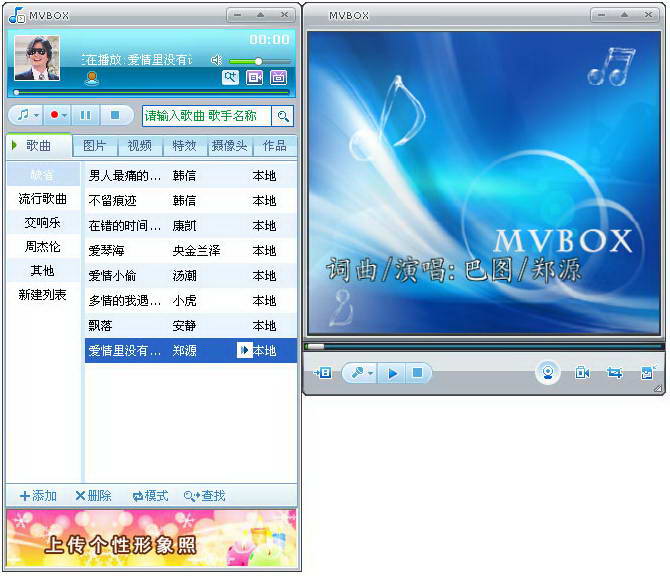Screen dimensions: 670x576
Task: Select the highlighted default list category
Action: coord(43,174)
